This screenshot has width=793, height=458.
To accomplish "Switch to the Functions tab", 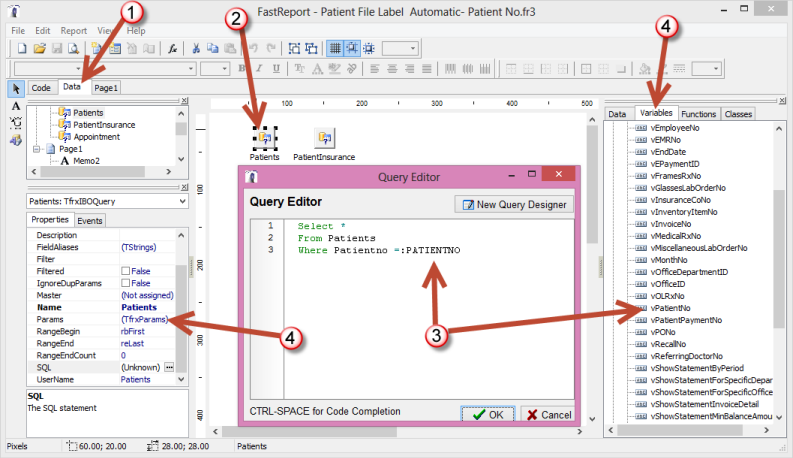I will pos(698,114).
